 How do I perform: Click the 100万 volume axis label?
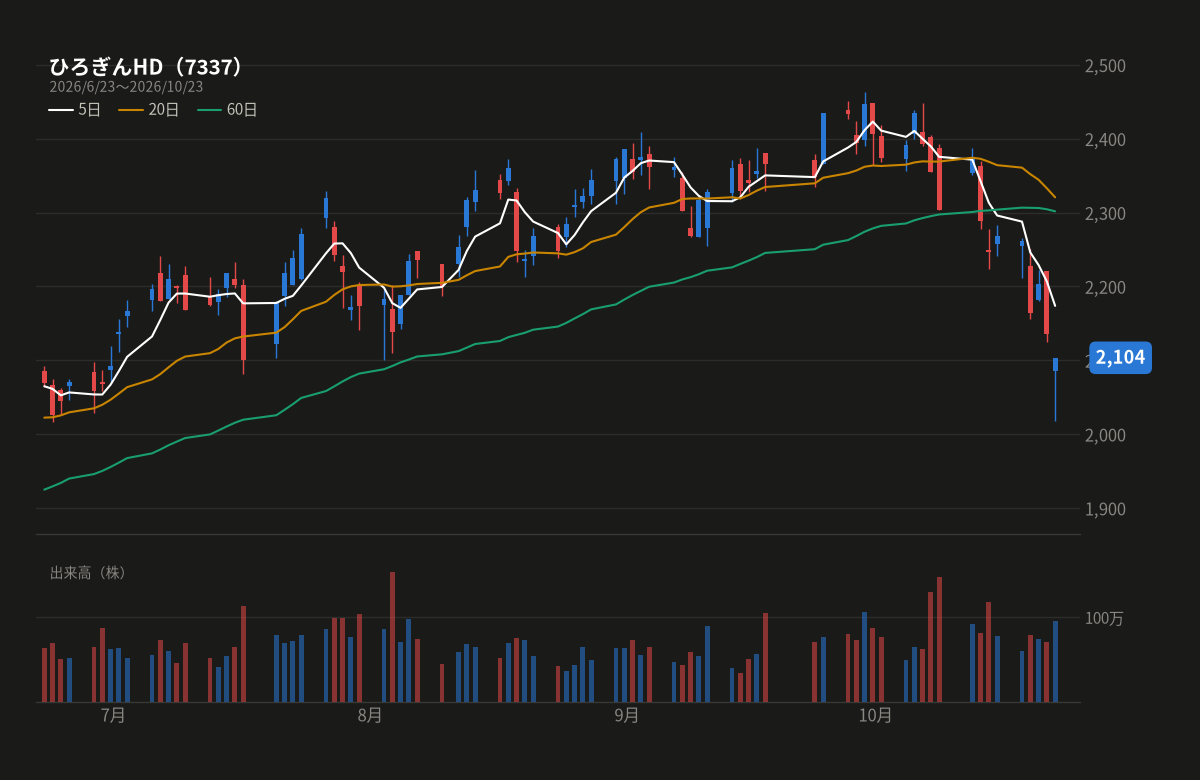click(x=1104, y=619)
